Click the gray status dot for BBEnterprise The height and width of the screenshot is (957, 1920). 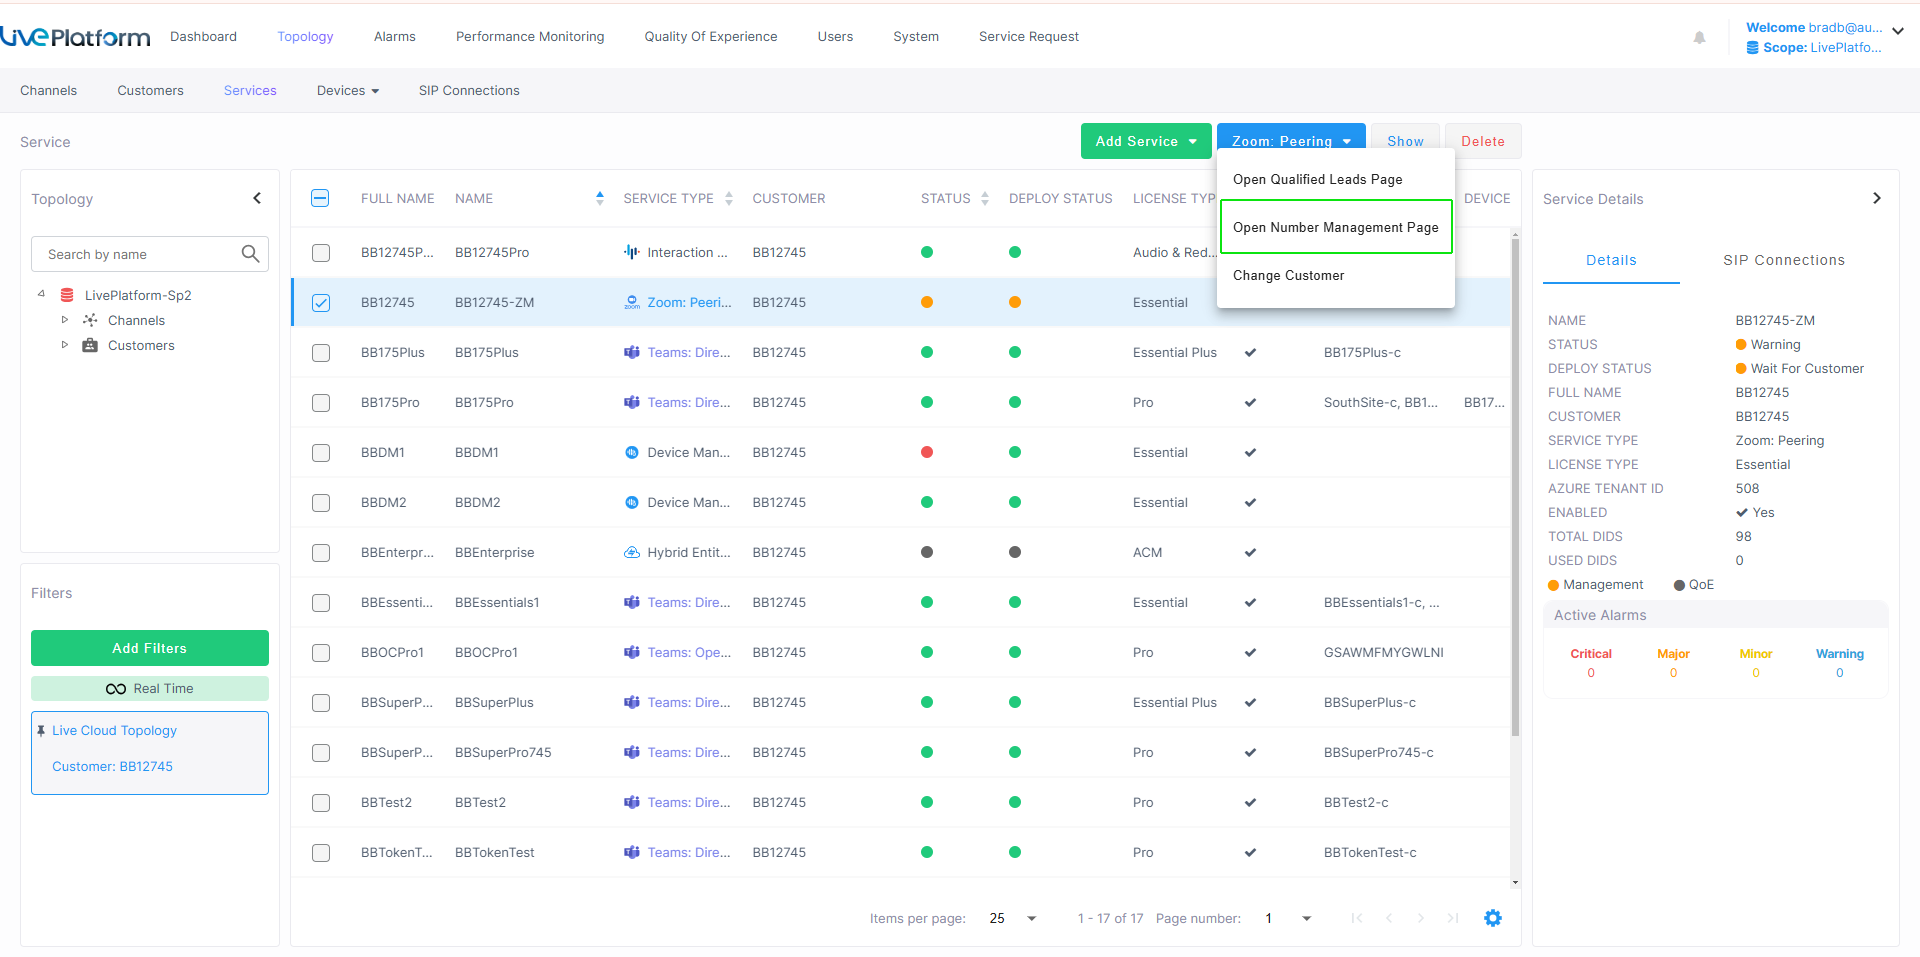(927, 552)
